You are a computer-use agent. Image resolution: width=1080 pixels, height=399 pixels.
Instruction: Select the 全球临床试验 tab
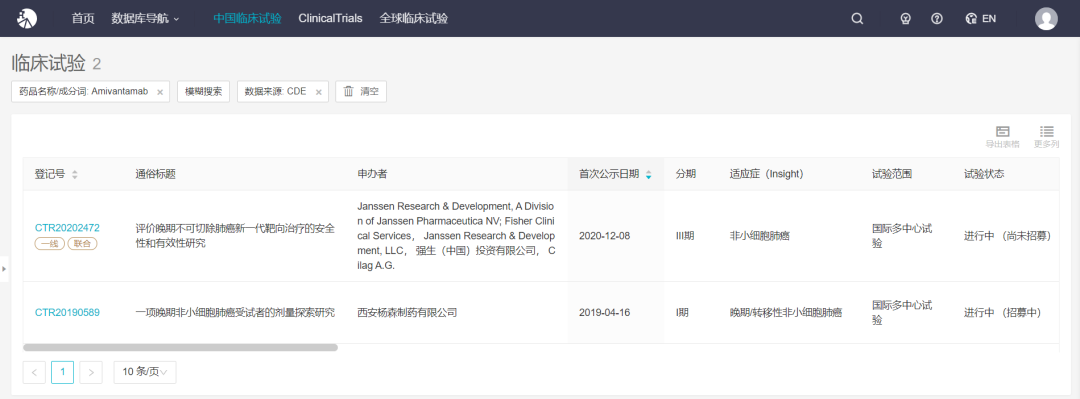[x=413, y=19]
